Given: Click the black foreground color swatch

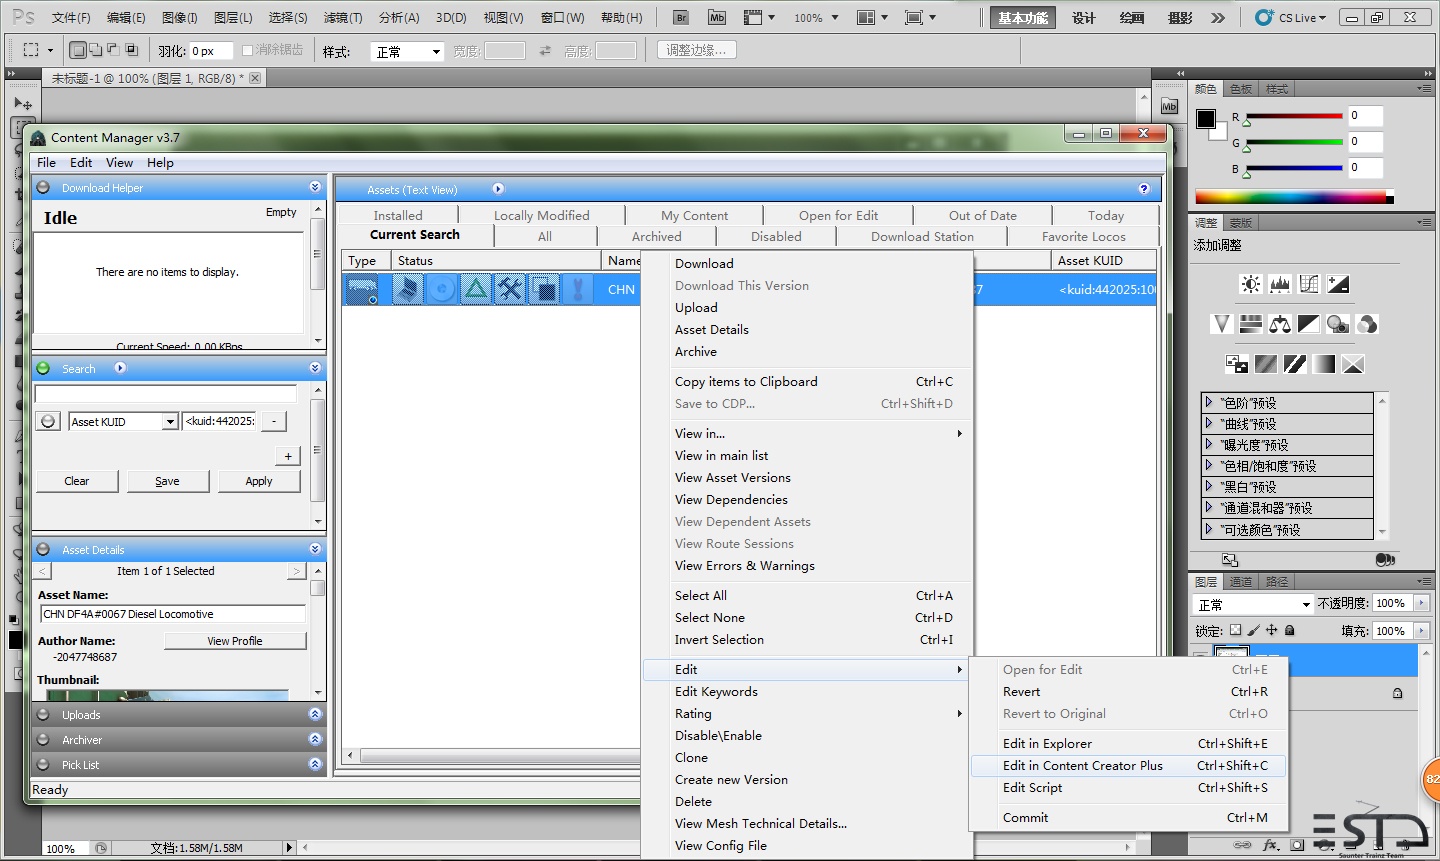Looking at the screenshot, I should click(1206, 119).
